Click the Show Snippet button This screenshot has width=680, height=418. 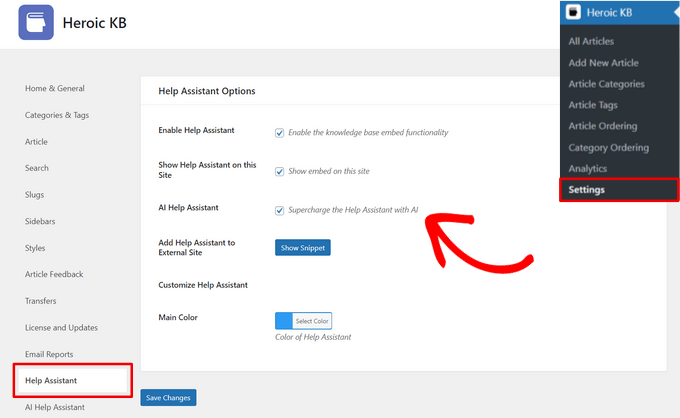tap(302, 247)
